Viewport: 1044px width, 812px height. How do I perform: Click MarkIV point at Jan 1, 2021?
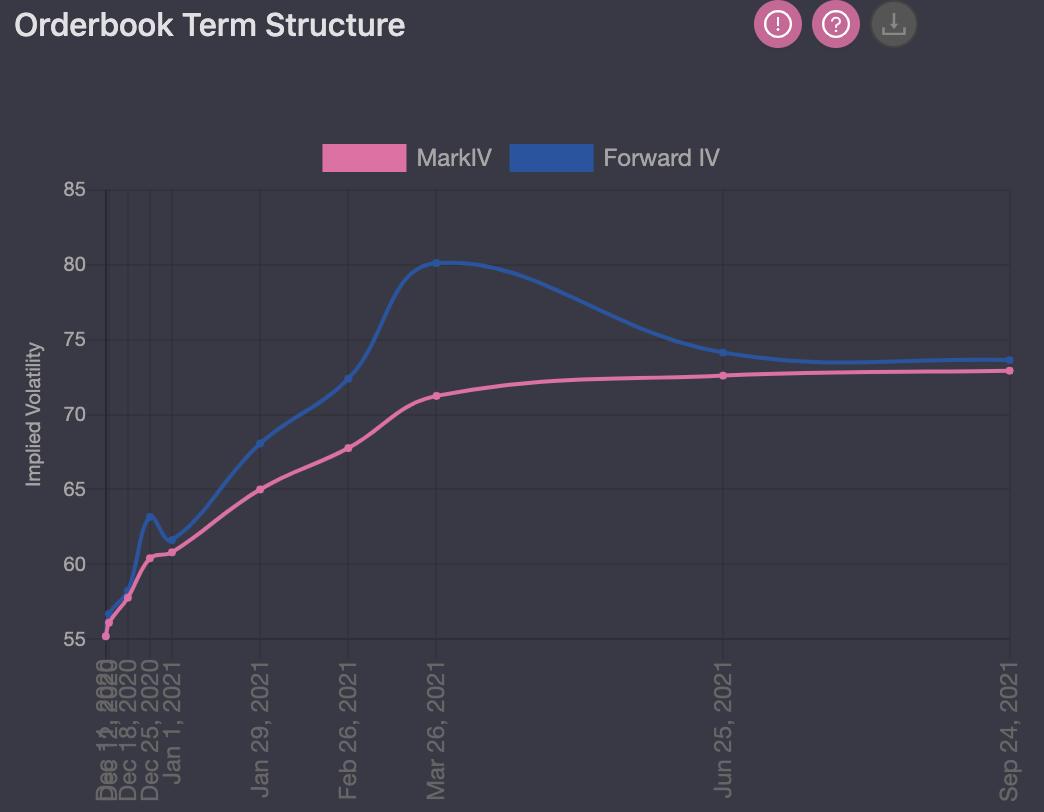[x=172, y=552]
